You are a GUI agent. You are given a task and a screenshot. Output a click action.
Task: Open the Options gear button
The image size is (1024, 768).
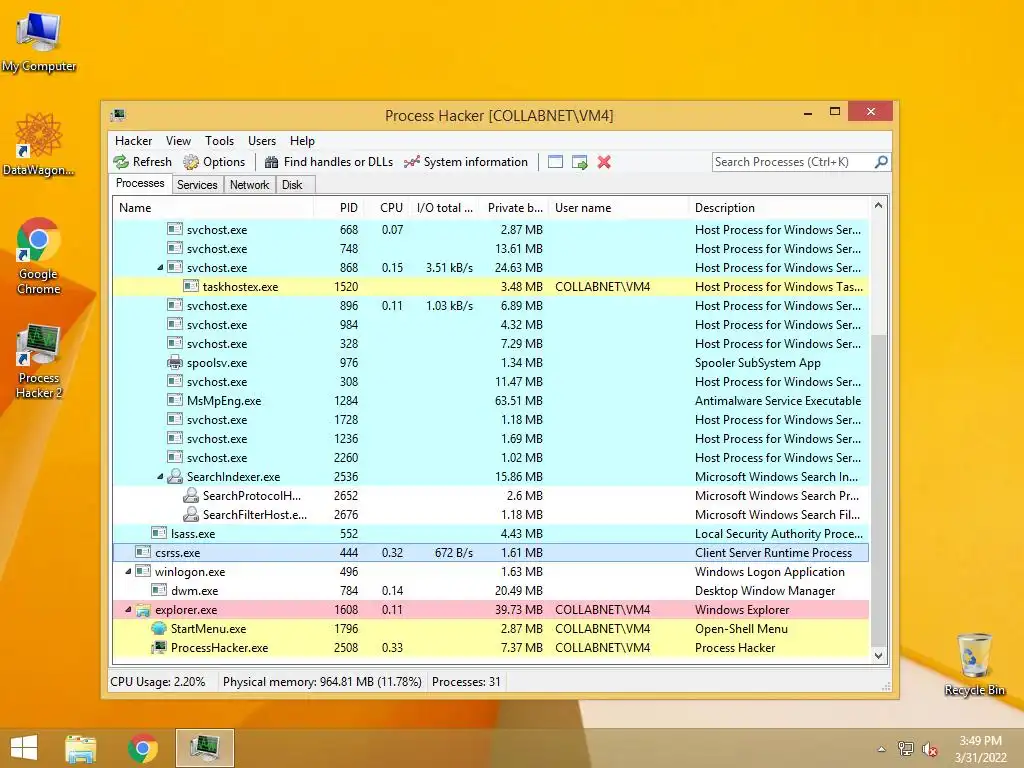(x=214, y=162)
